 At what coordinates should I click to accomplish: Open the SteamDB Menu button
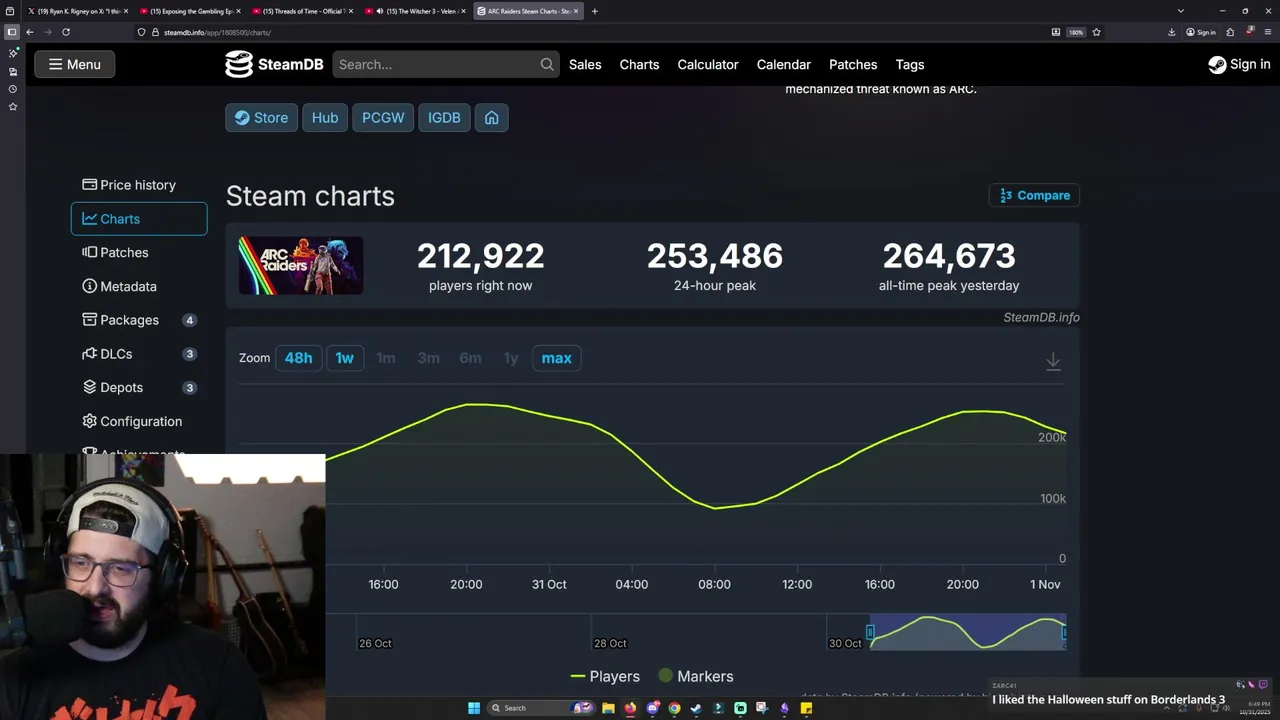point(75,64)
